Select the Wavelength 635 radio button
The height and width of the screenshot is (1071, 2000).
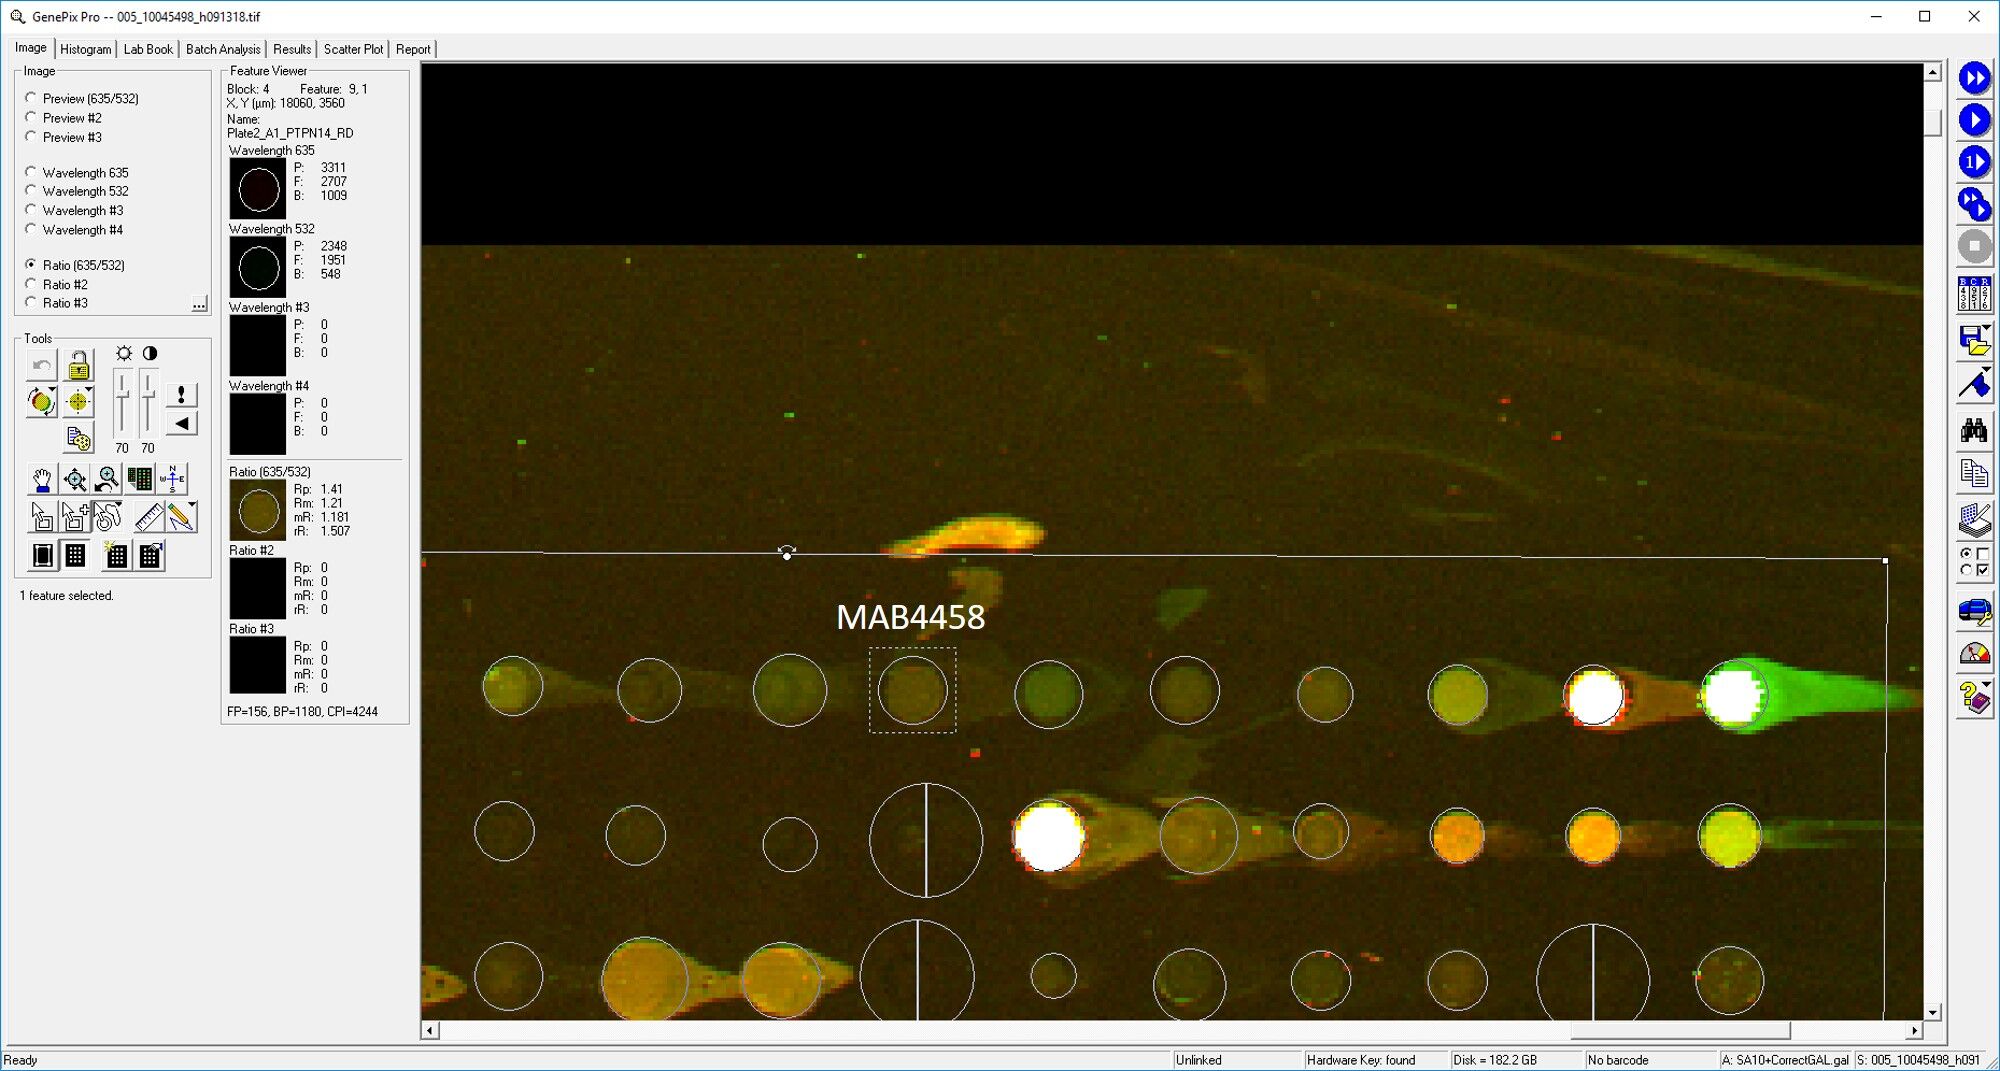[x=31, y=172]
